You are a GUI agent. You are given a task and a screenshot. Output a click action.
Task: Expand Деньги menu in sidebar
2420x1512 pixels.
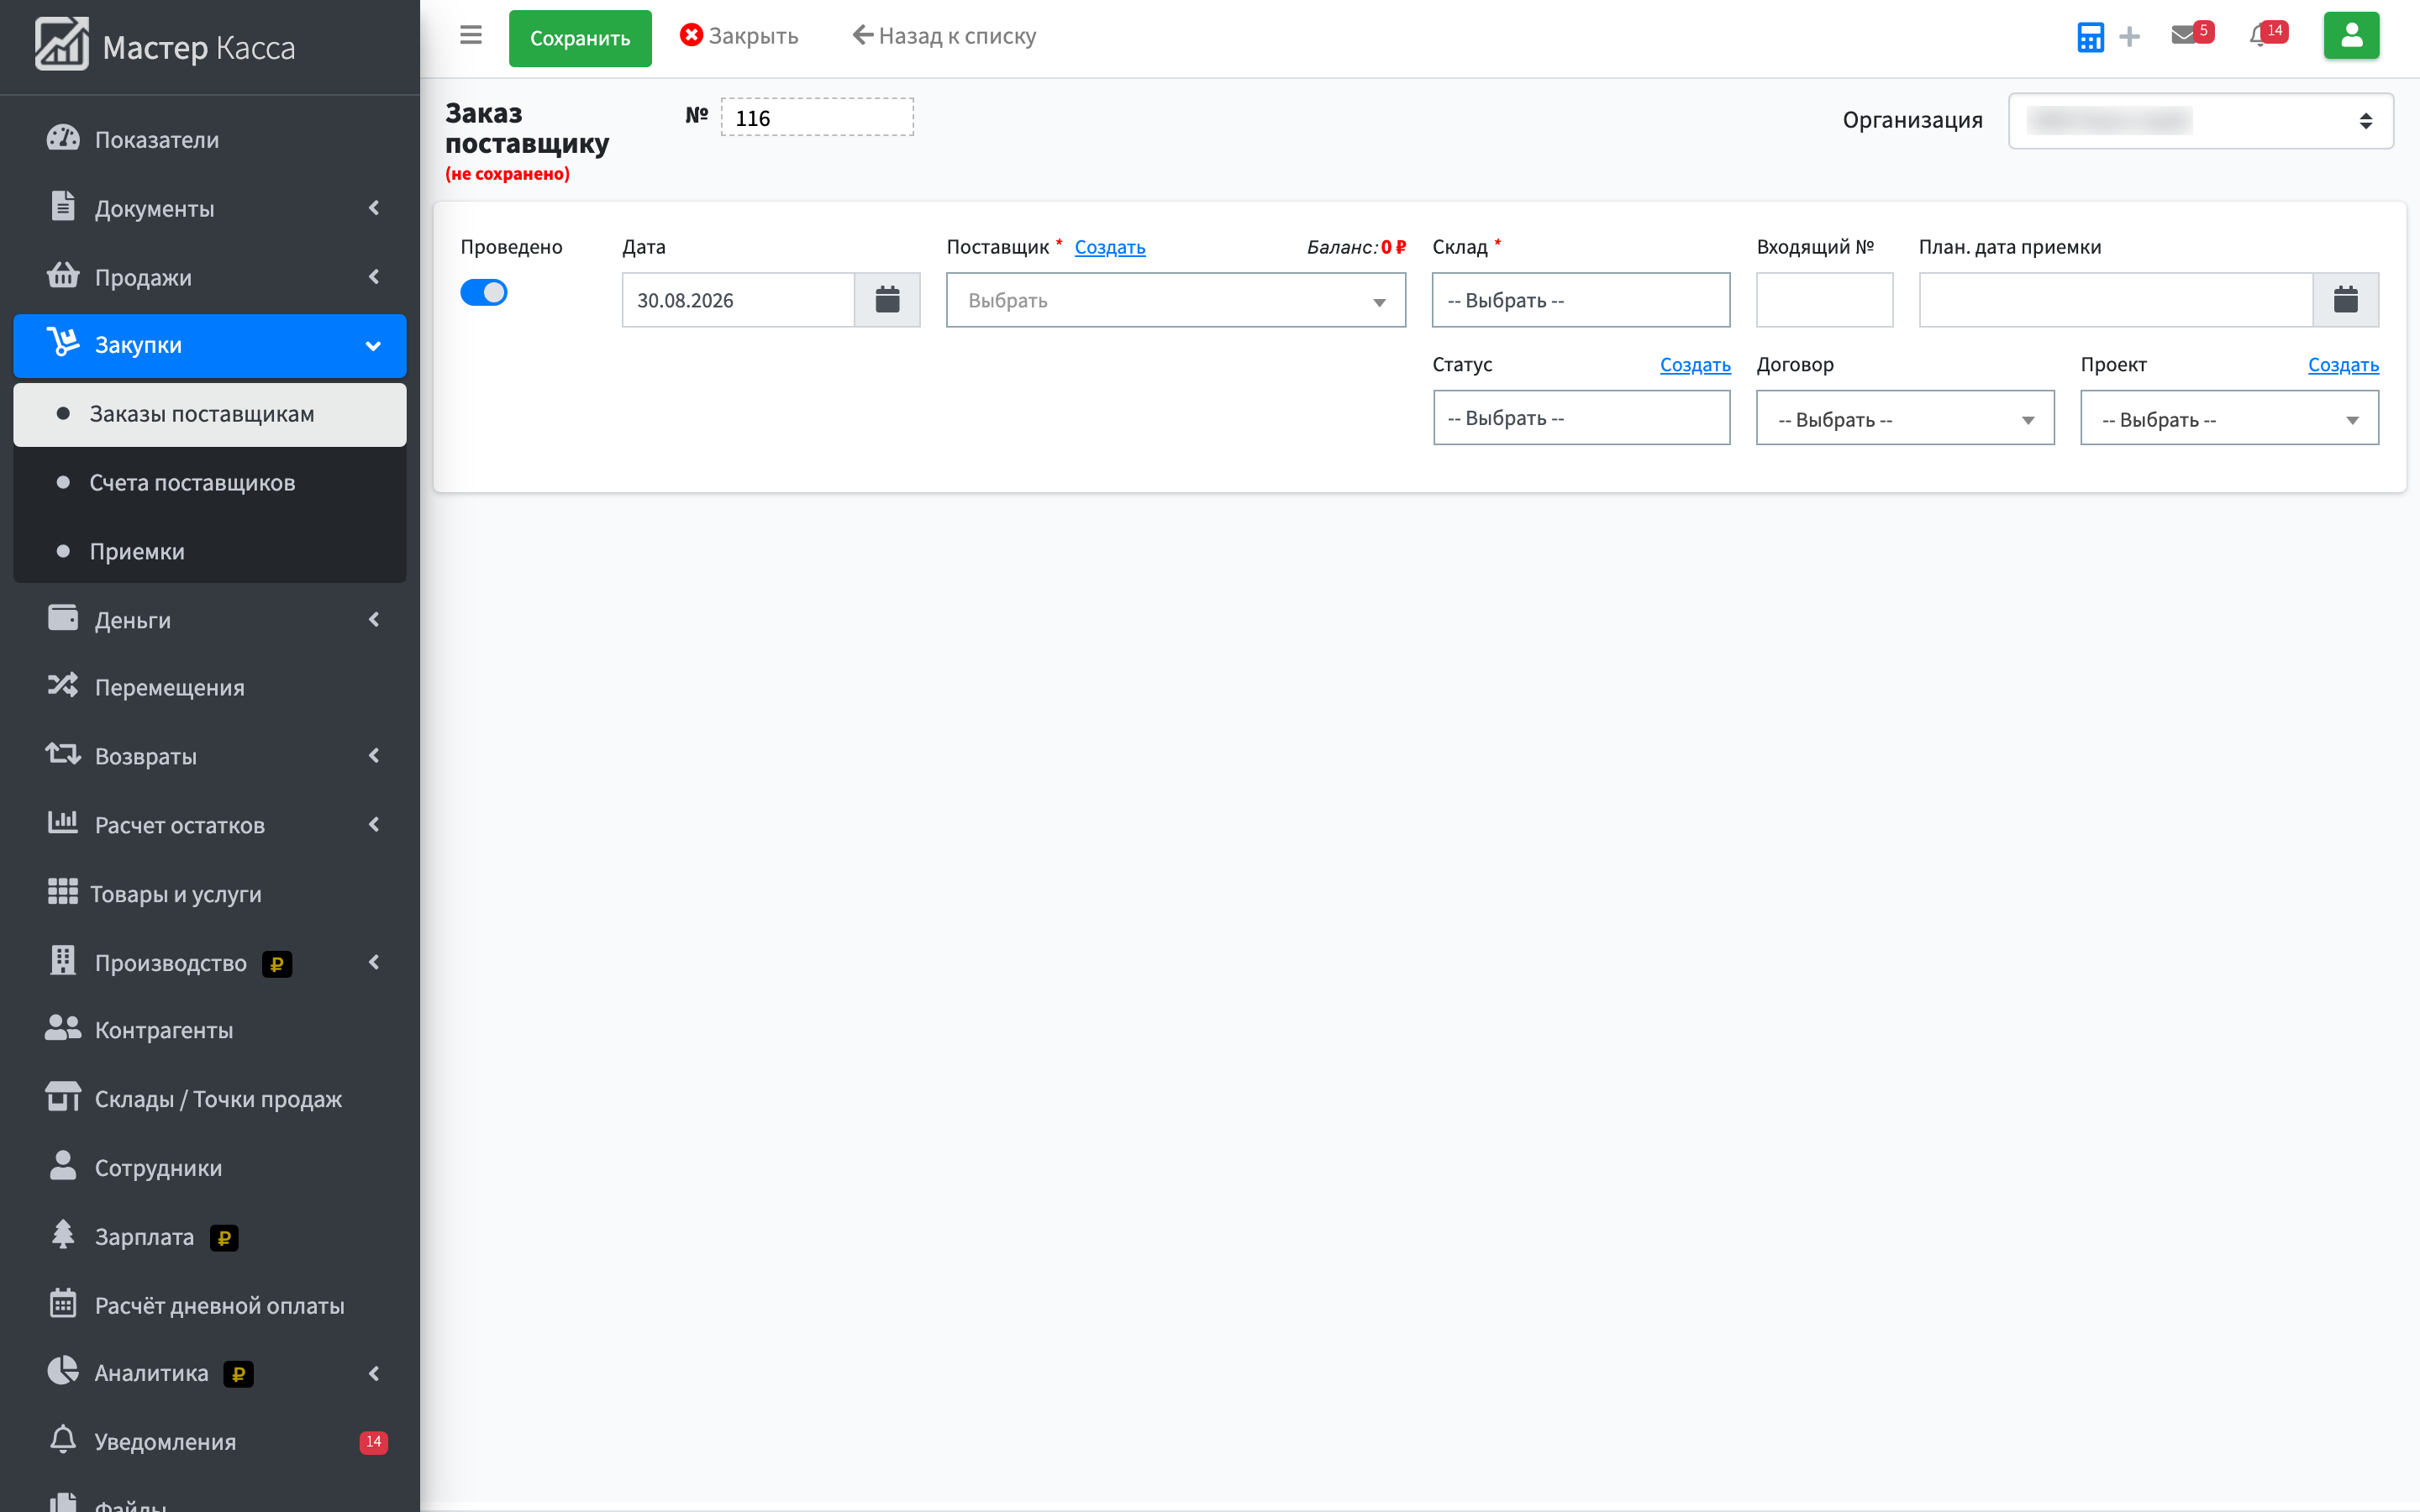pyautogui.click(x=210, y=620)
